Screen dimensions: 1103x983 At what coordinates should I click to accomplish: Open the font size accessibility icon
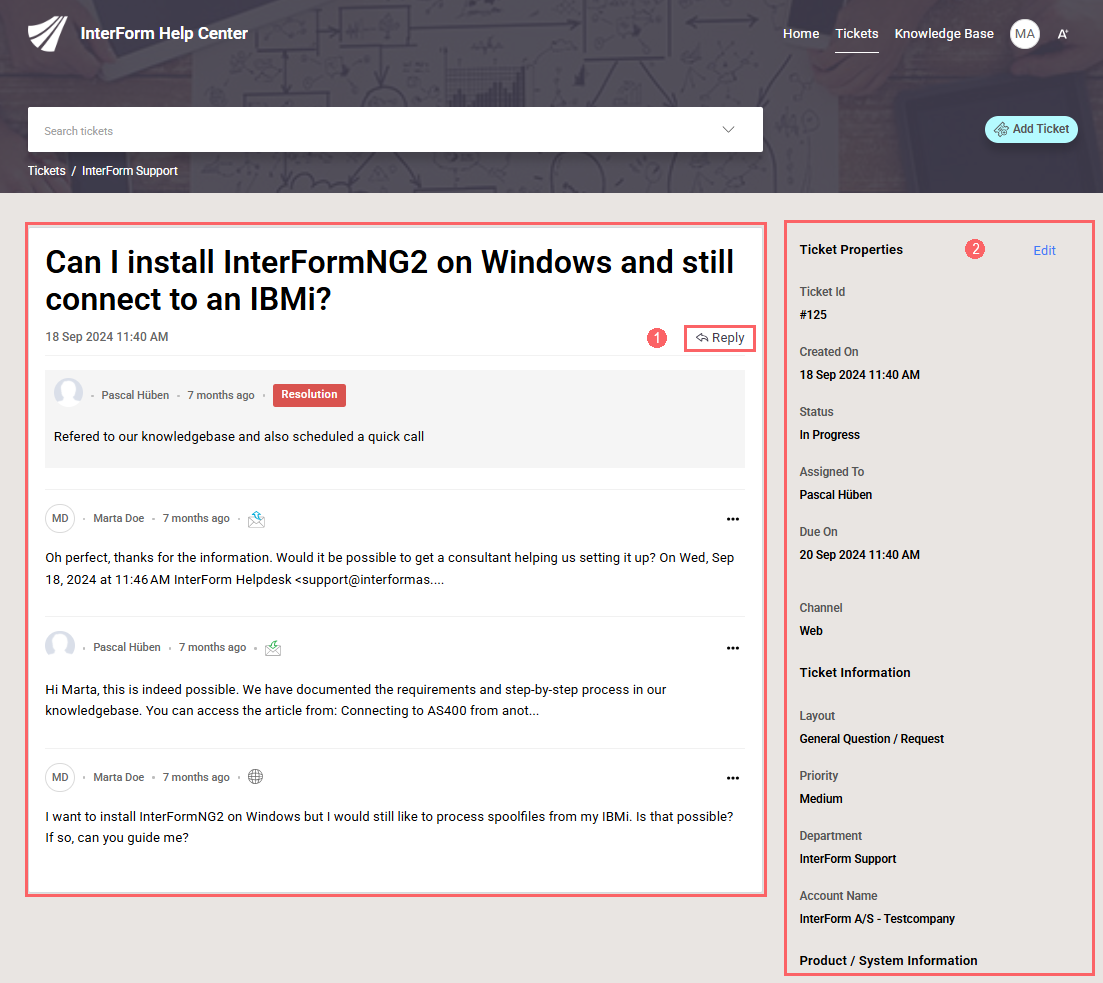[1062, 34]
